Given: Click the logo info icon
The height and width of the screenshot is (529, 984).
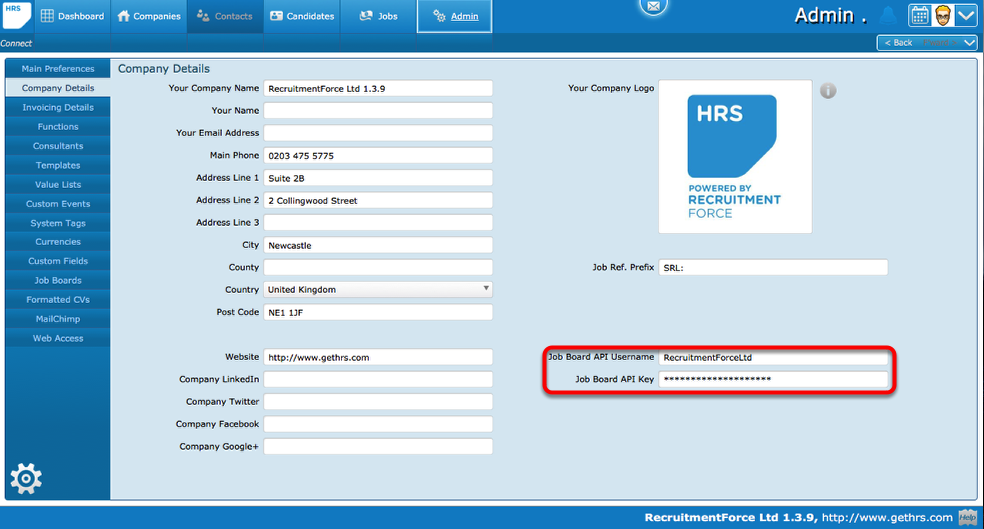Looking at the screenshot, I should point(828,91).
